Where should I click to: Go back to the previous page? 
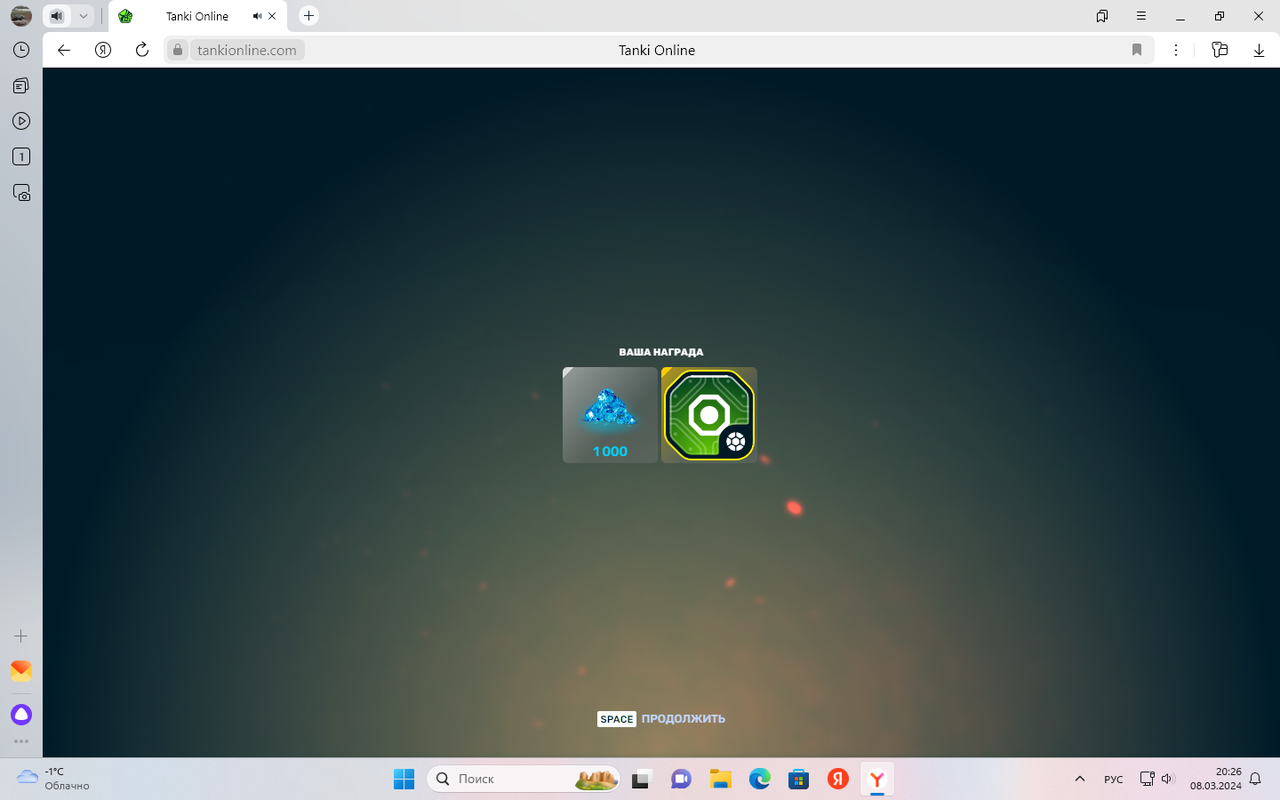click(x=64, y=50)
